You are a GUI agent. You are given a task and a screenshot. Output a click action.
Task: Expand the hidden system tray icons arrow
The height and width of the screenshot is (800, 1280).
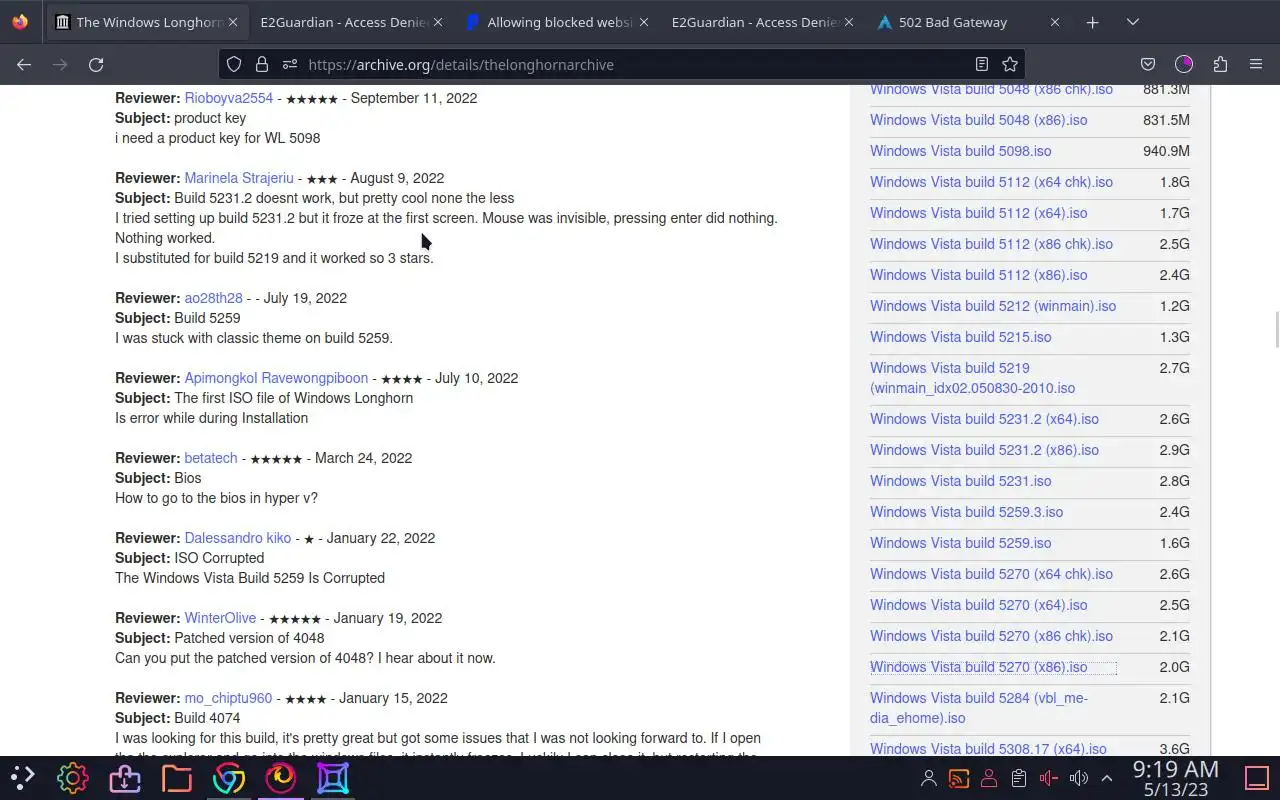[x=1107, y=778]
